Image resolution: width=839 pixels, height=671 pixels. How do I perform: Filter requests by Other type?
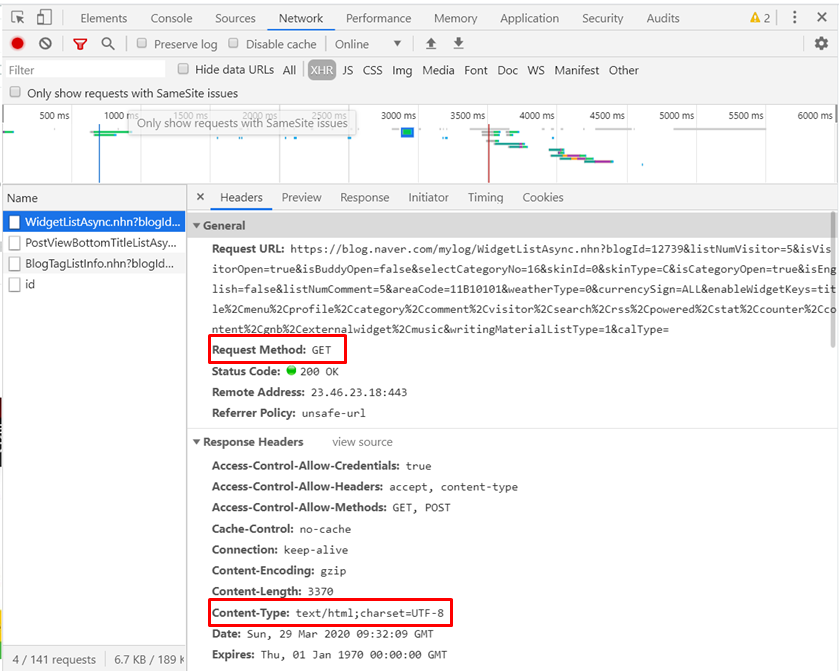[x=623, y=70]
